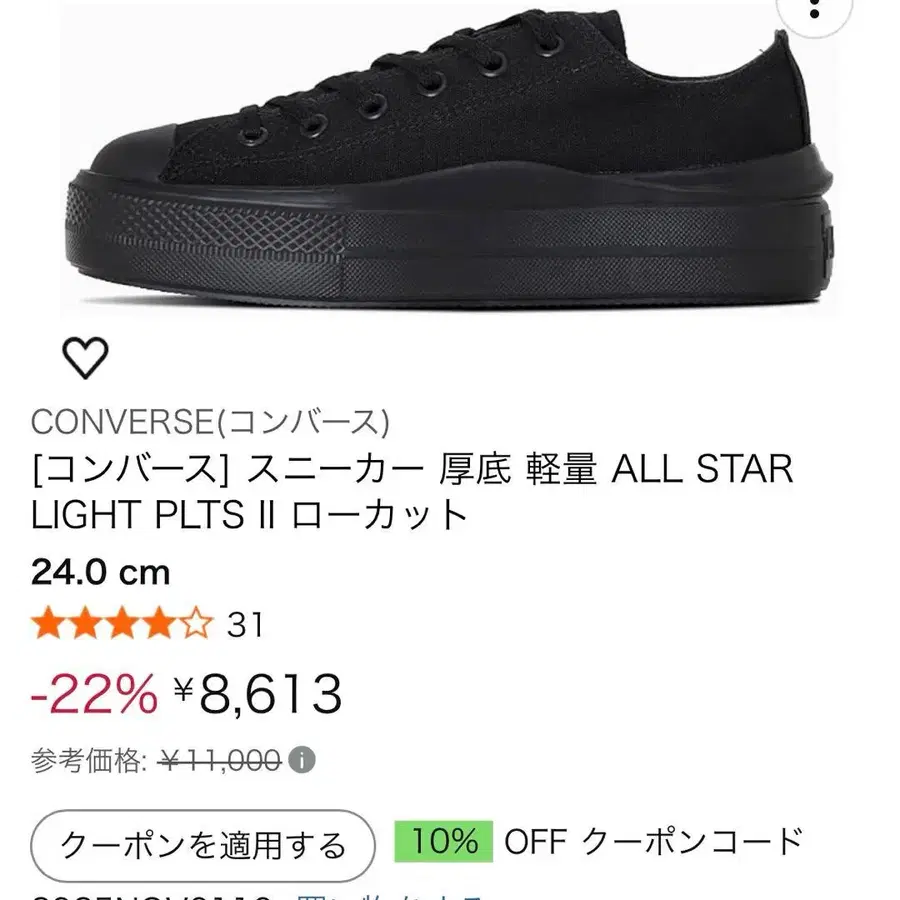Viewport: 900px width, 900px height.
Task: Click the black Converse shoe product image
Action: coord(450,170)
